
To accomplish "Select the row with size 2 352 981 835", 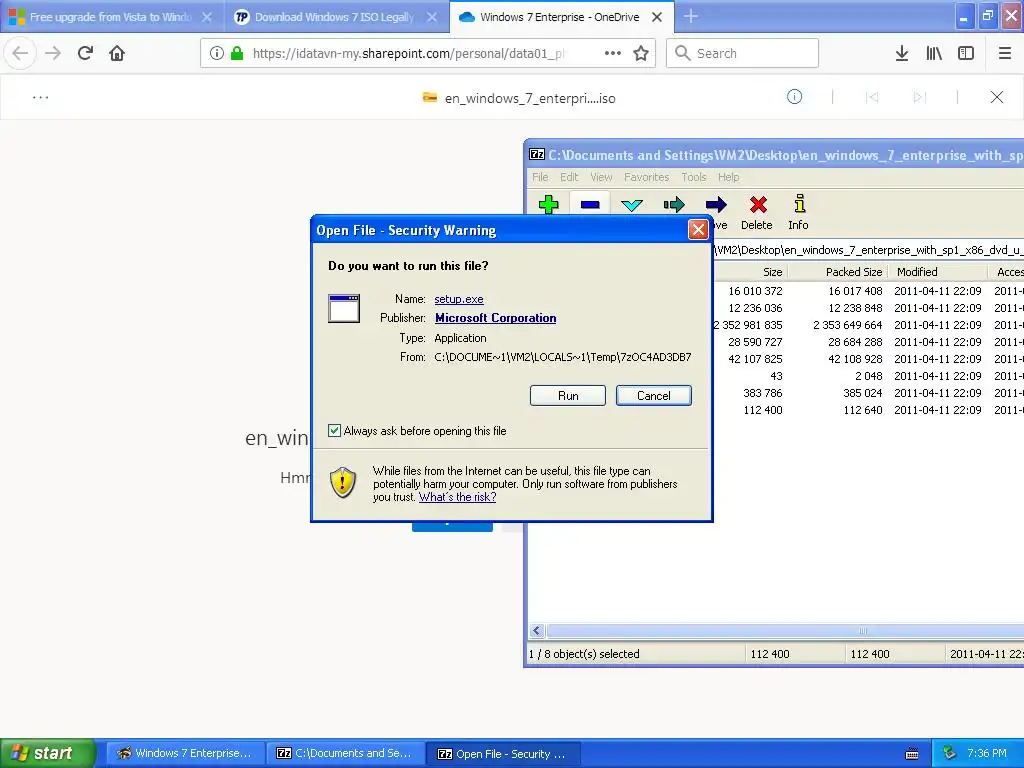I will click(869, 325).
